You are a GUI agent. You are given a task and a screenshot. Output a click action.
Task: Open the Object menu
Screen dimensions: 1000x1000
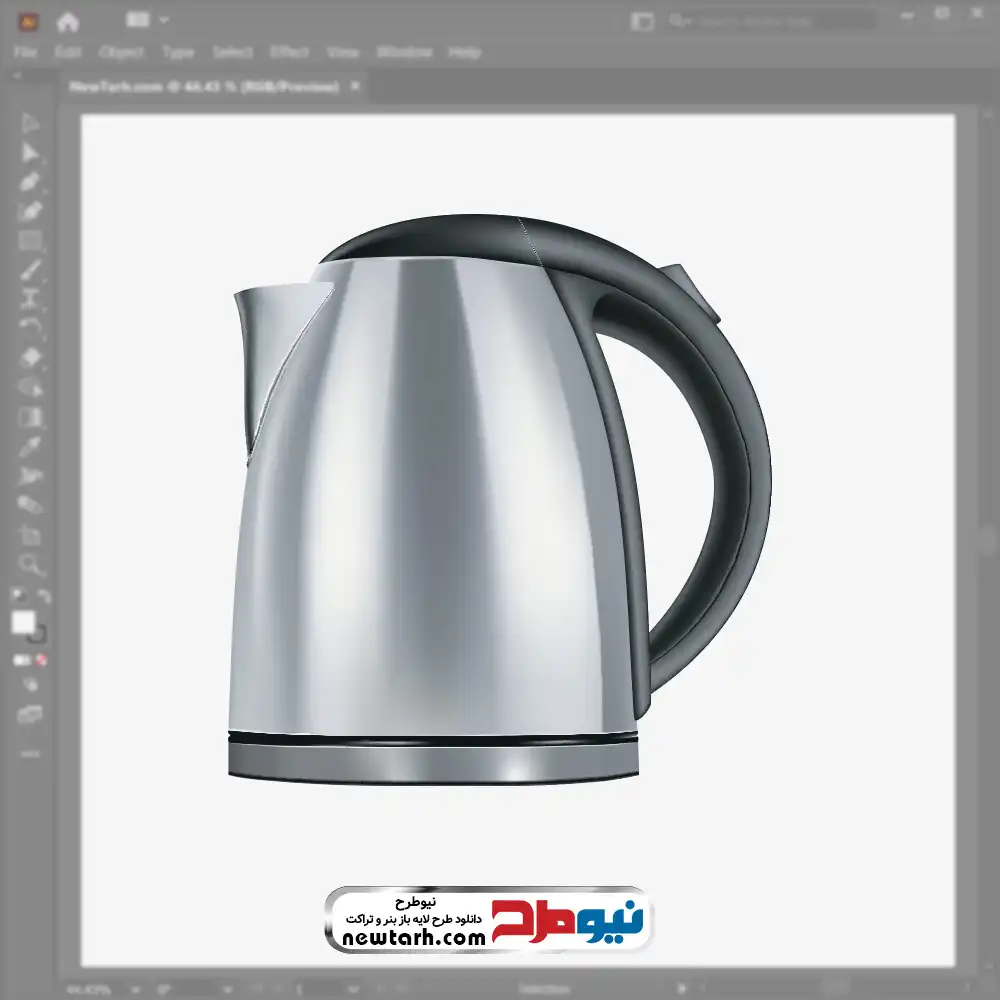pyautogui.click(x=120, y=52)
